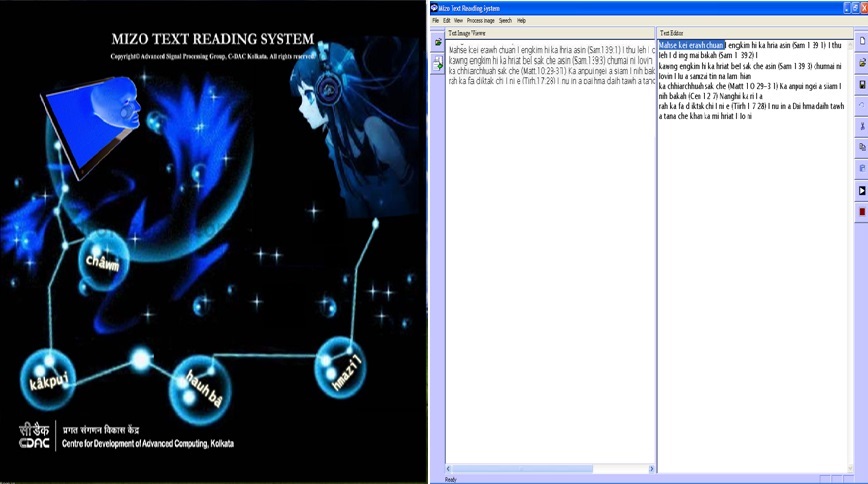Click the New document icon
Screen dimensions: 868x484
pos(861,41)
